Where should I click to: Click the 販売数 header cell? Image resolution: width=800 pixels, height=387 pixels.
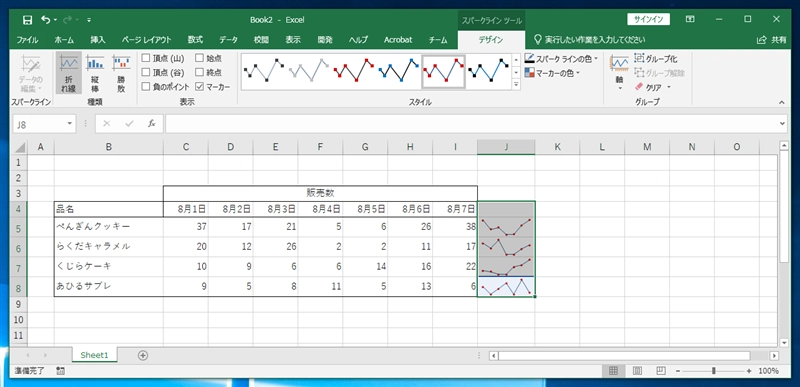(320, 193)
